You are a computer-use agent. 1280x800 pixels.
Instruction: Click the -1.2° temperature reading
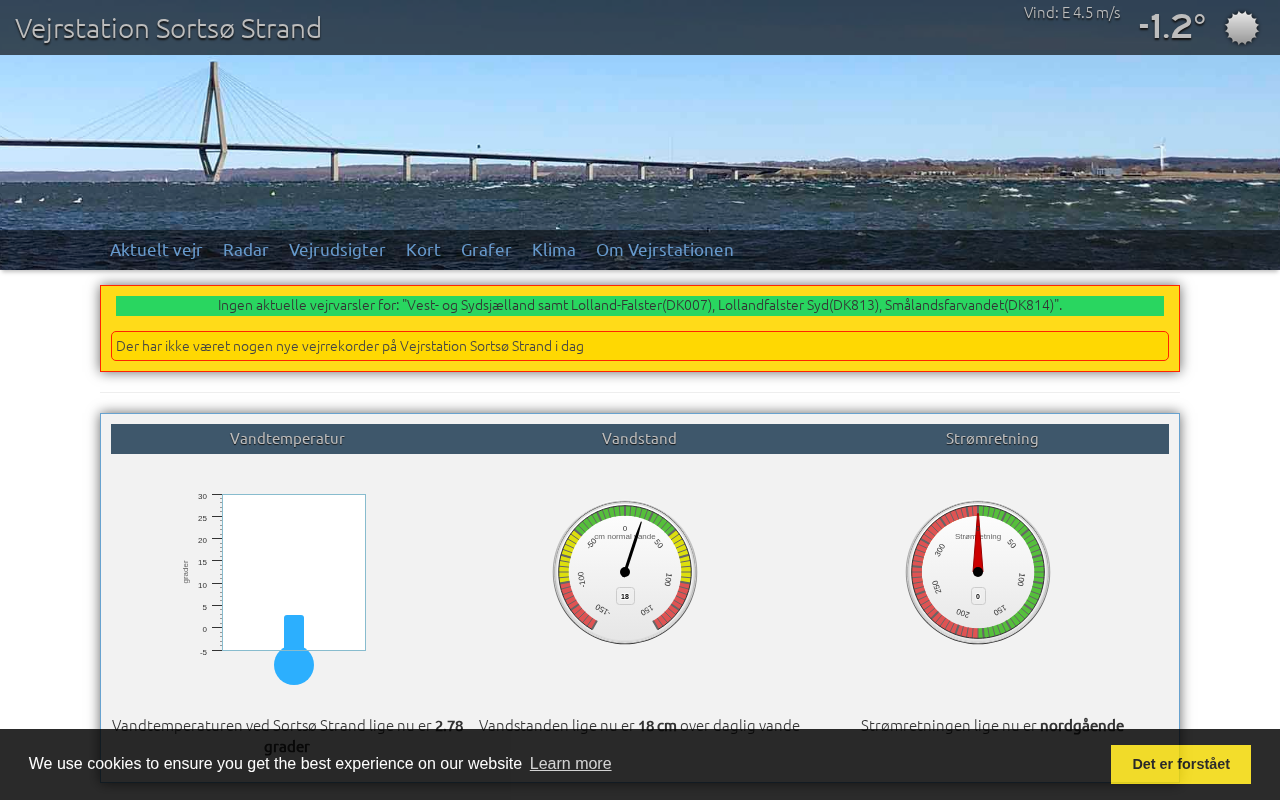point(1172,27)
